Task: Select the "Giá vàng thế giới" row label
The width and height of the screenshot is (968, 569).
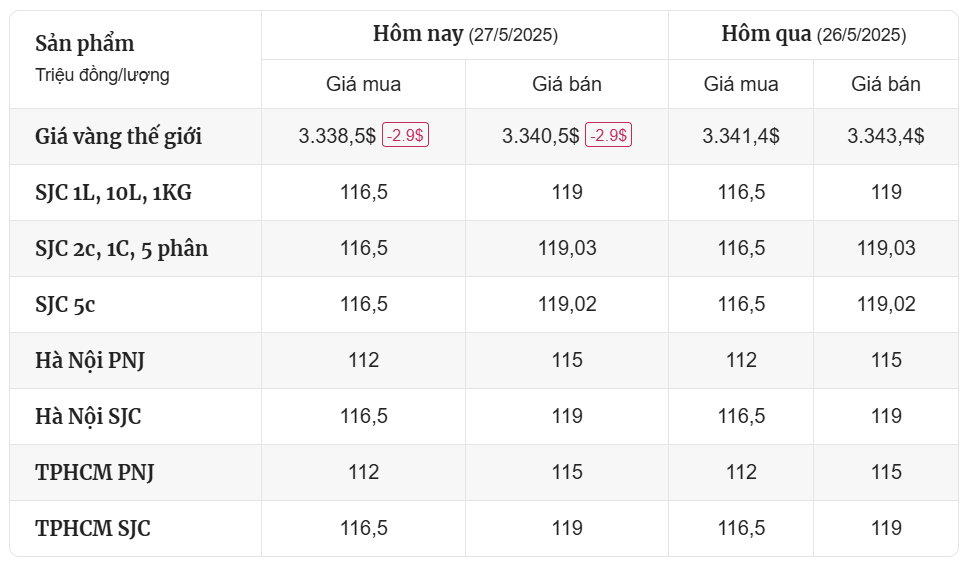Action: (119, 136)
